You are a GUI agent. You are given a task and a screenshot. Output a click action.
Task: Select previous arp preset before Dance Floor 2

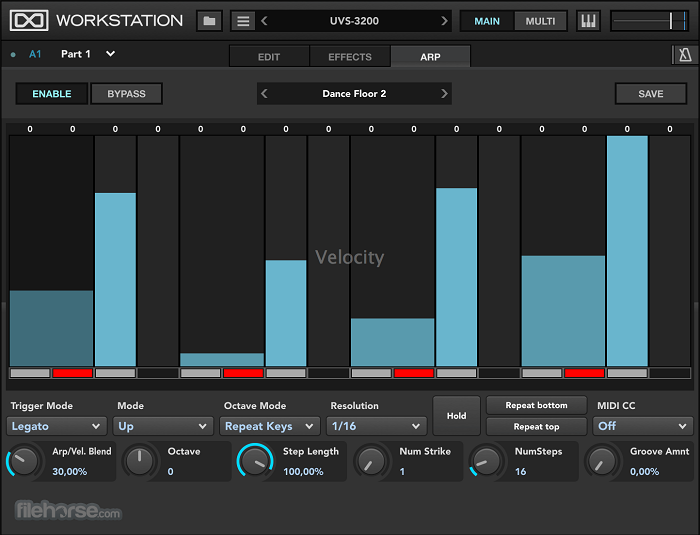pos(265,94)
